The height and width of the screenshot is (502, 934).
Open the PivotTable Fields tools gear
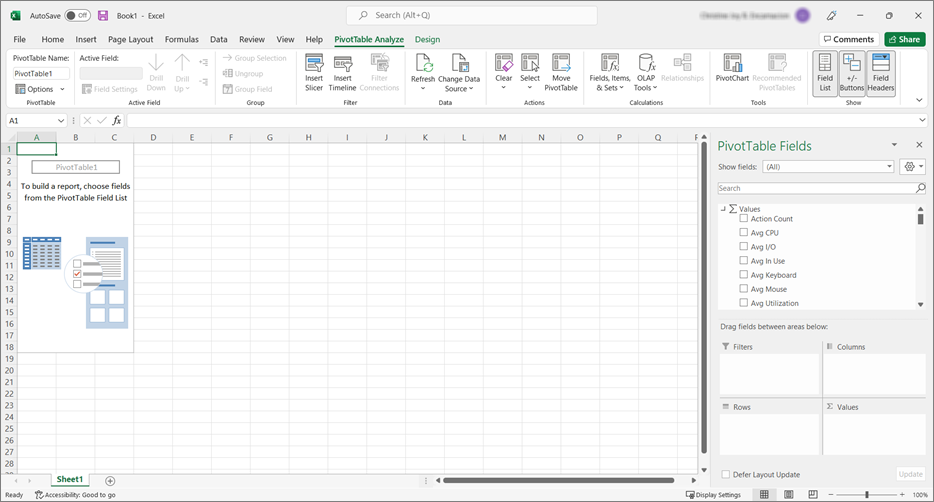tap(913, 167)
